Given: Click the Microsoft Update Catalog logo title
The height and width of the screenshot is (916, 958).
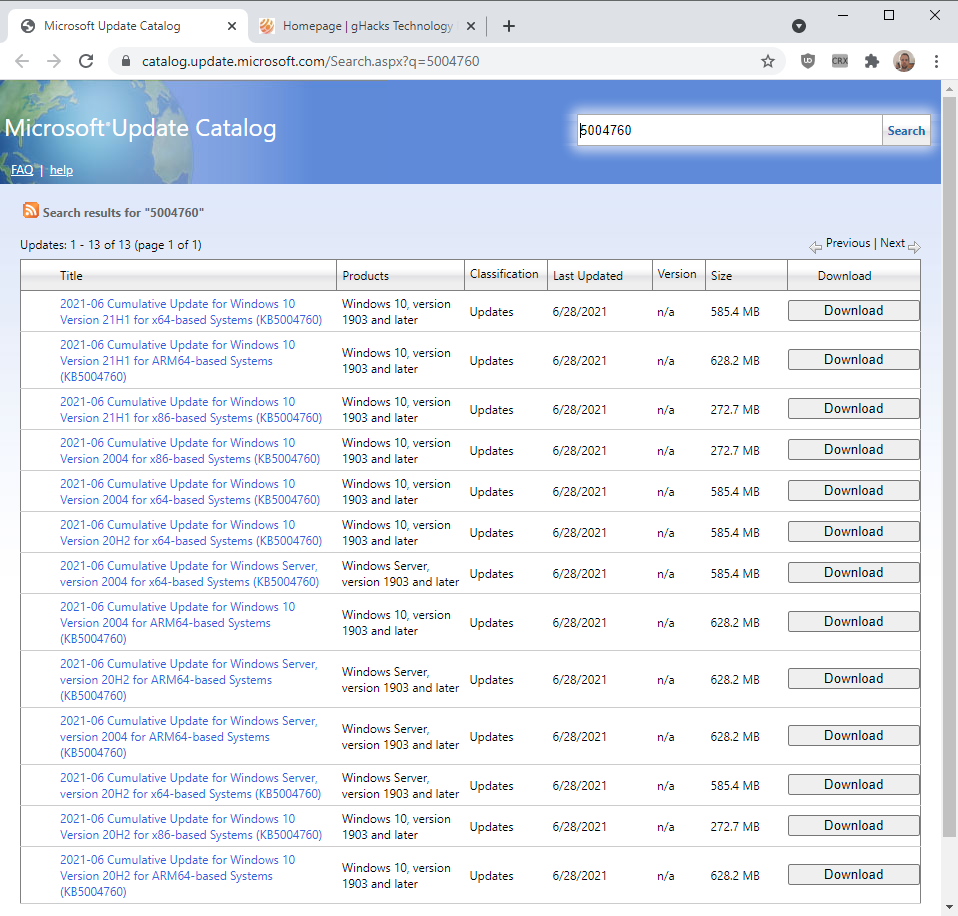Looking at the screenshot, I should click(x=140, y=128).
